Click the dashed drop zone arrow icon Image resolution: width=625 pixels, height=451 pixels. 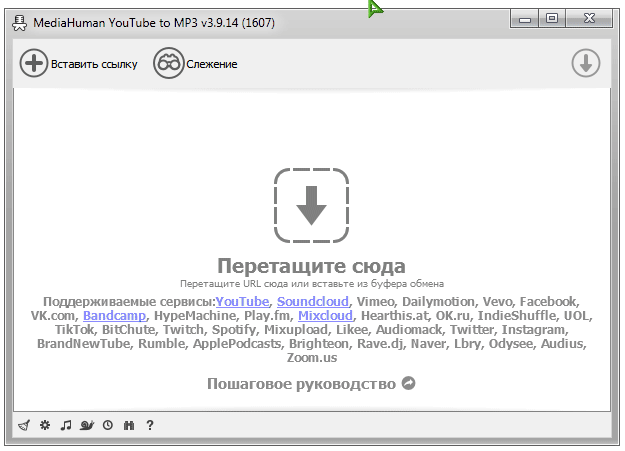[311, 205]
